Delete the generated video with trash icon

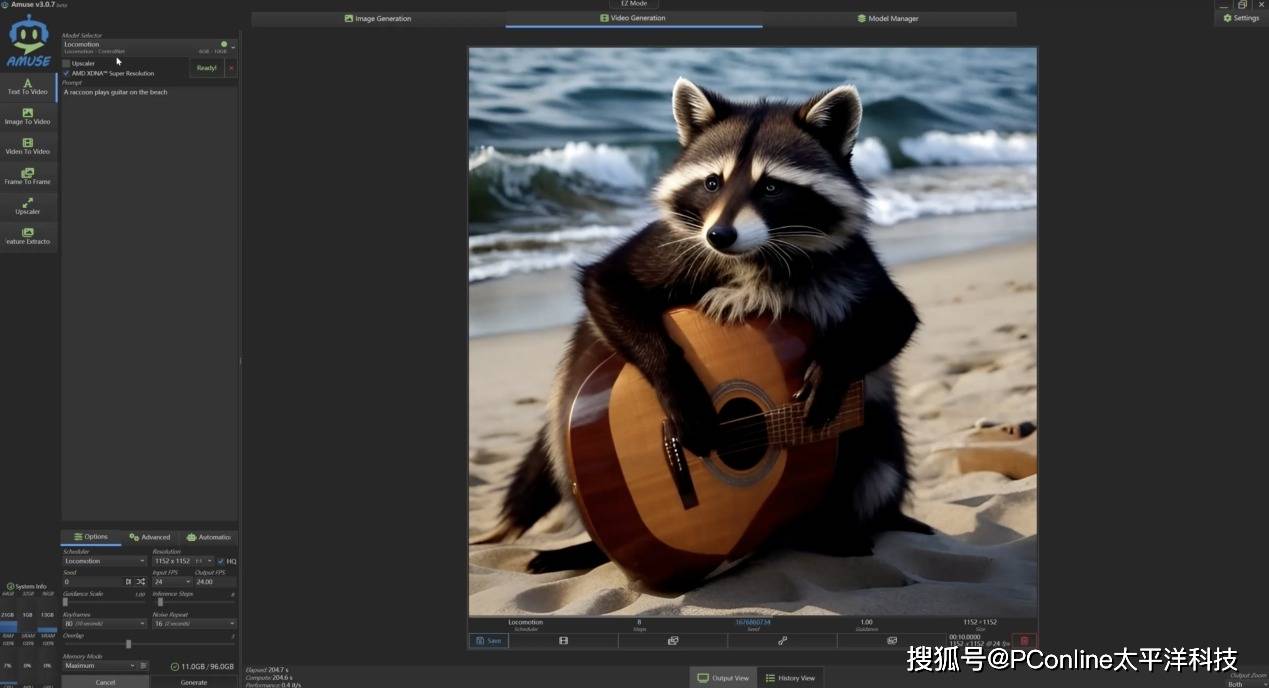point(1023,640)
